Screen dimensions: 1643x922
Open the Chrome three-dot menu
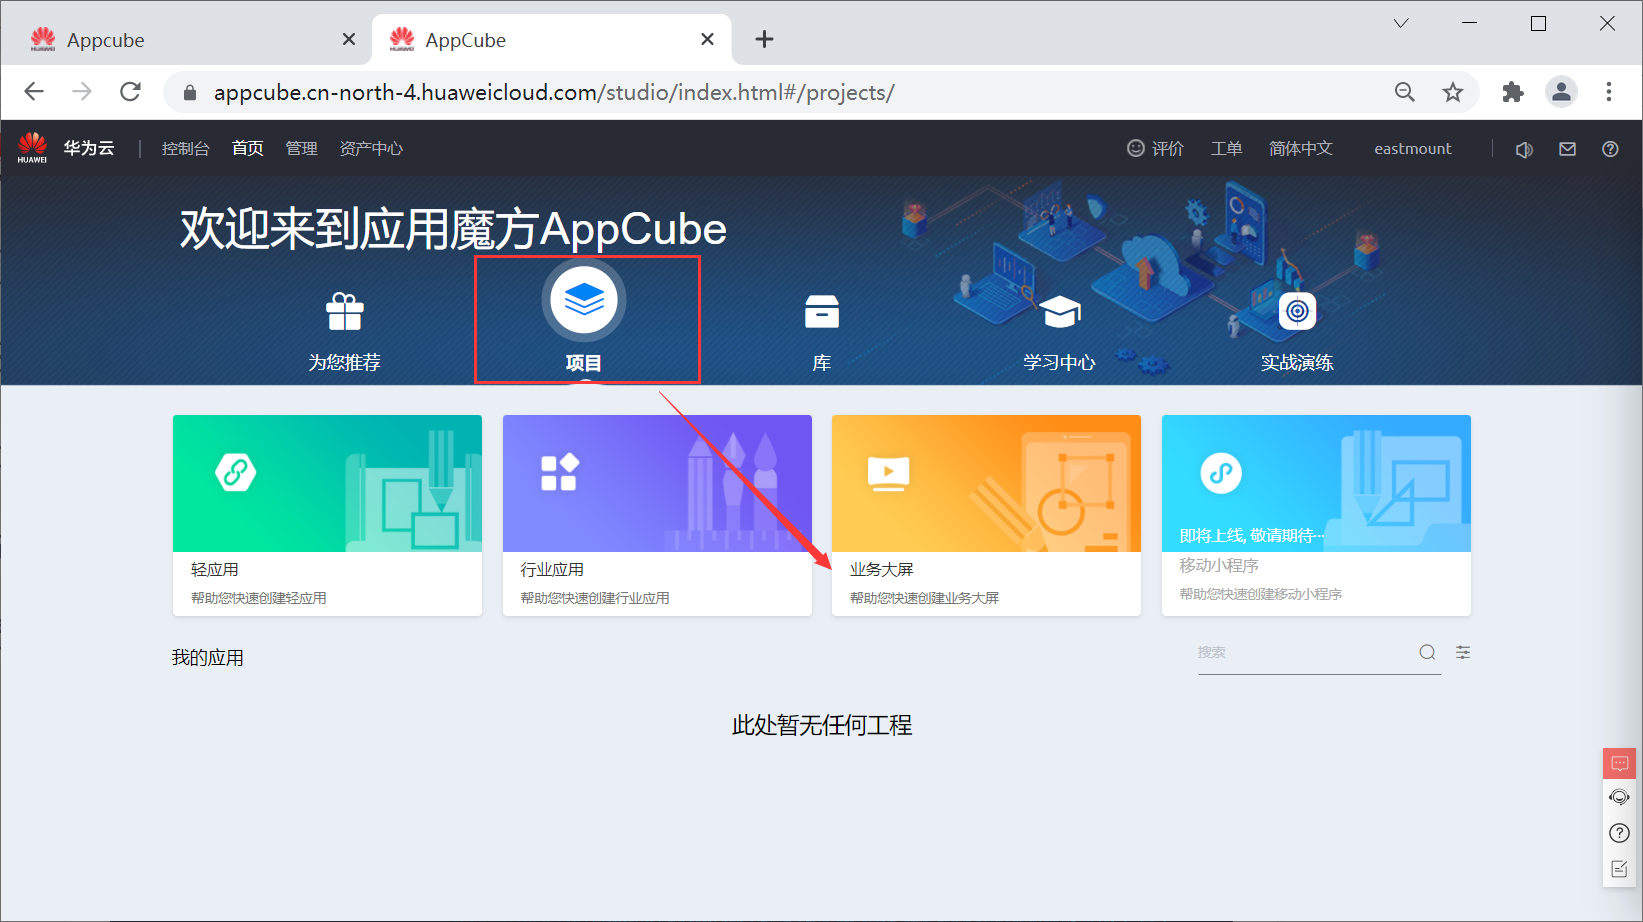click(x=1609, y=92)
